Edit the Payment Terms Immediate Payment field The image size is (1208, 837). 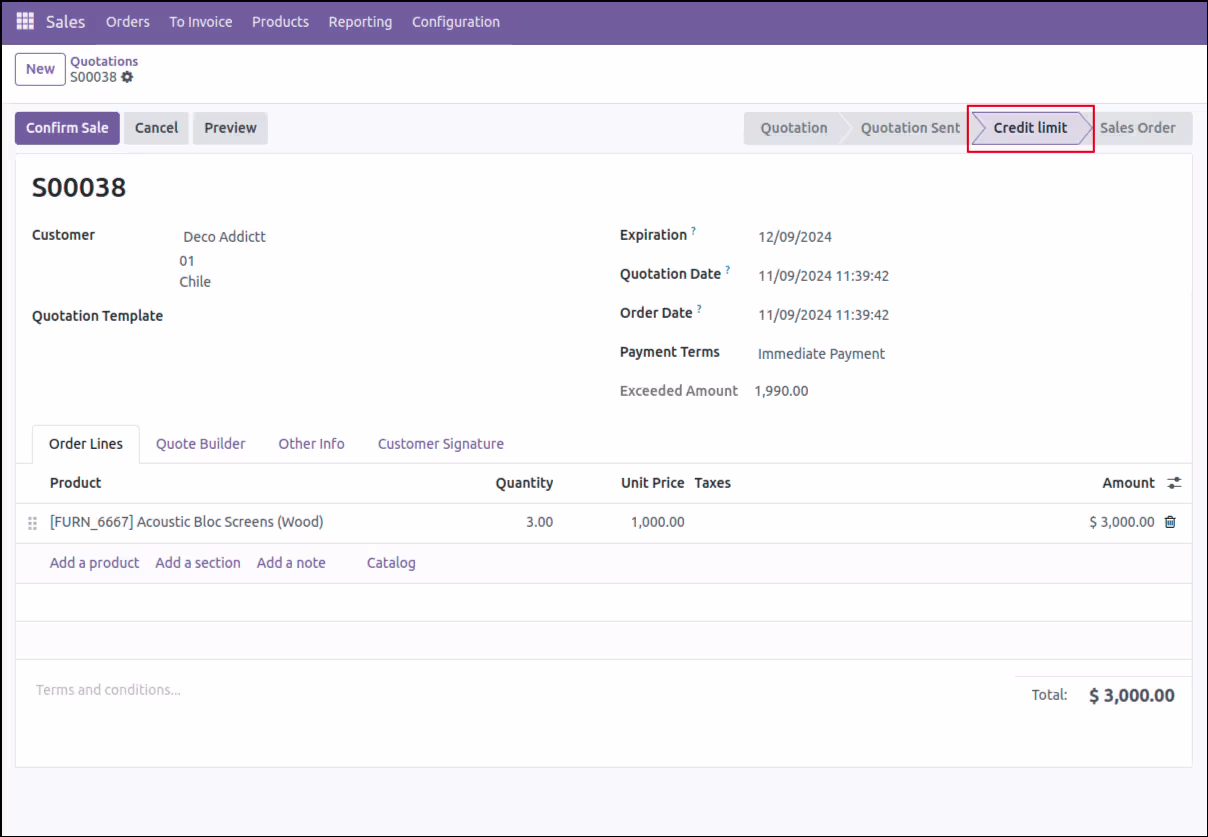(822, 354)
